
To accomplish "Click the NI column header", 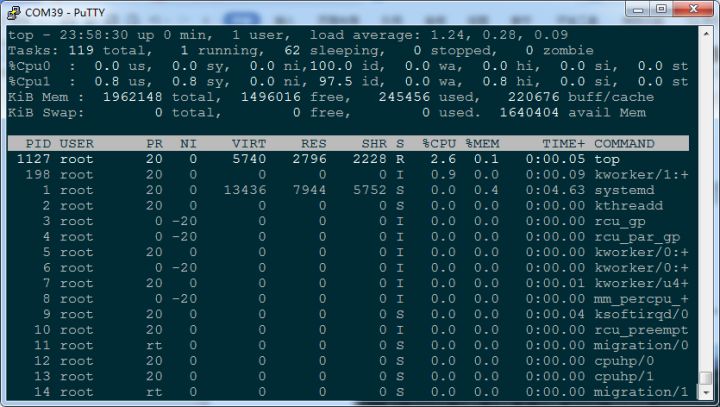I will tap(188, 144).
